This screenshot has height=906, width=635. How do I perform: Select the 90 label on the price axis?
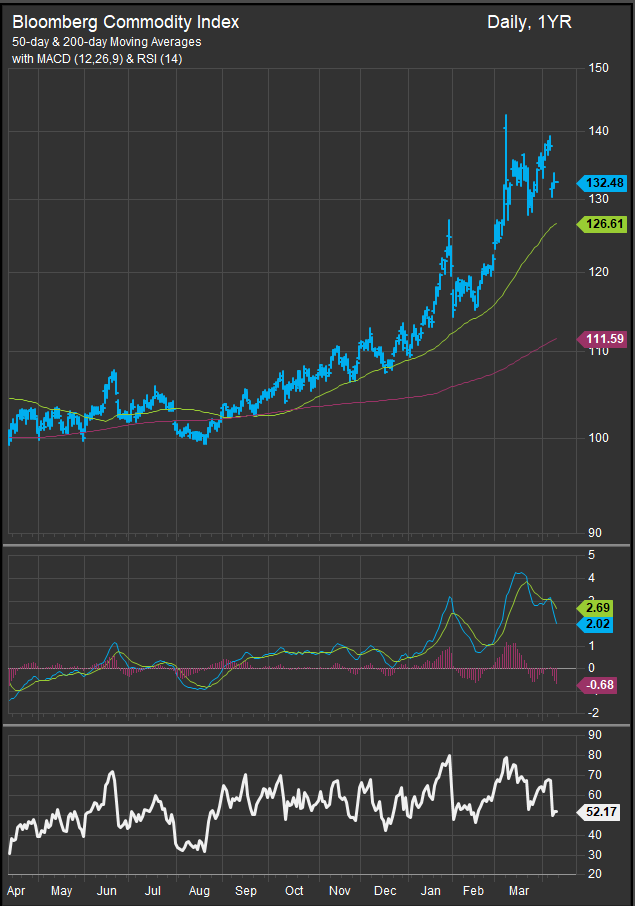(x=595, y=532)
